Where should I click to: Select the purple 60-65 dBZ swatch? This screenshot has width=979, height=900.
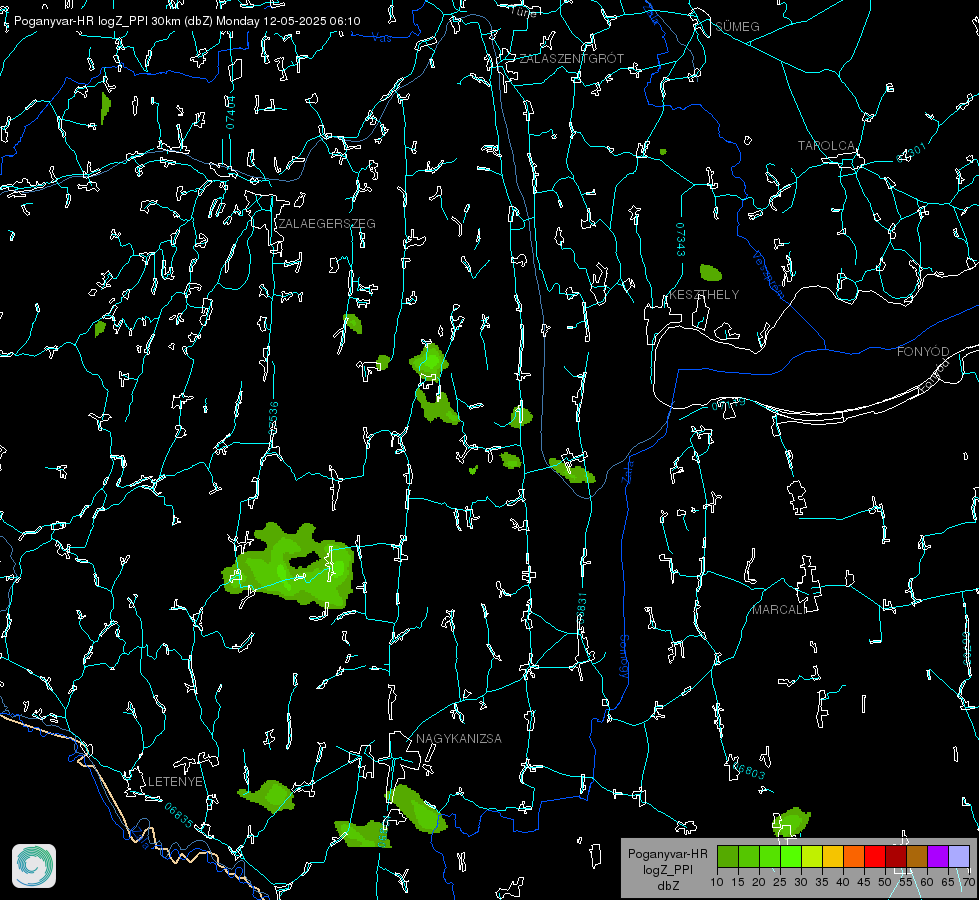tap(938, 856)
